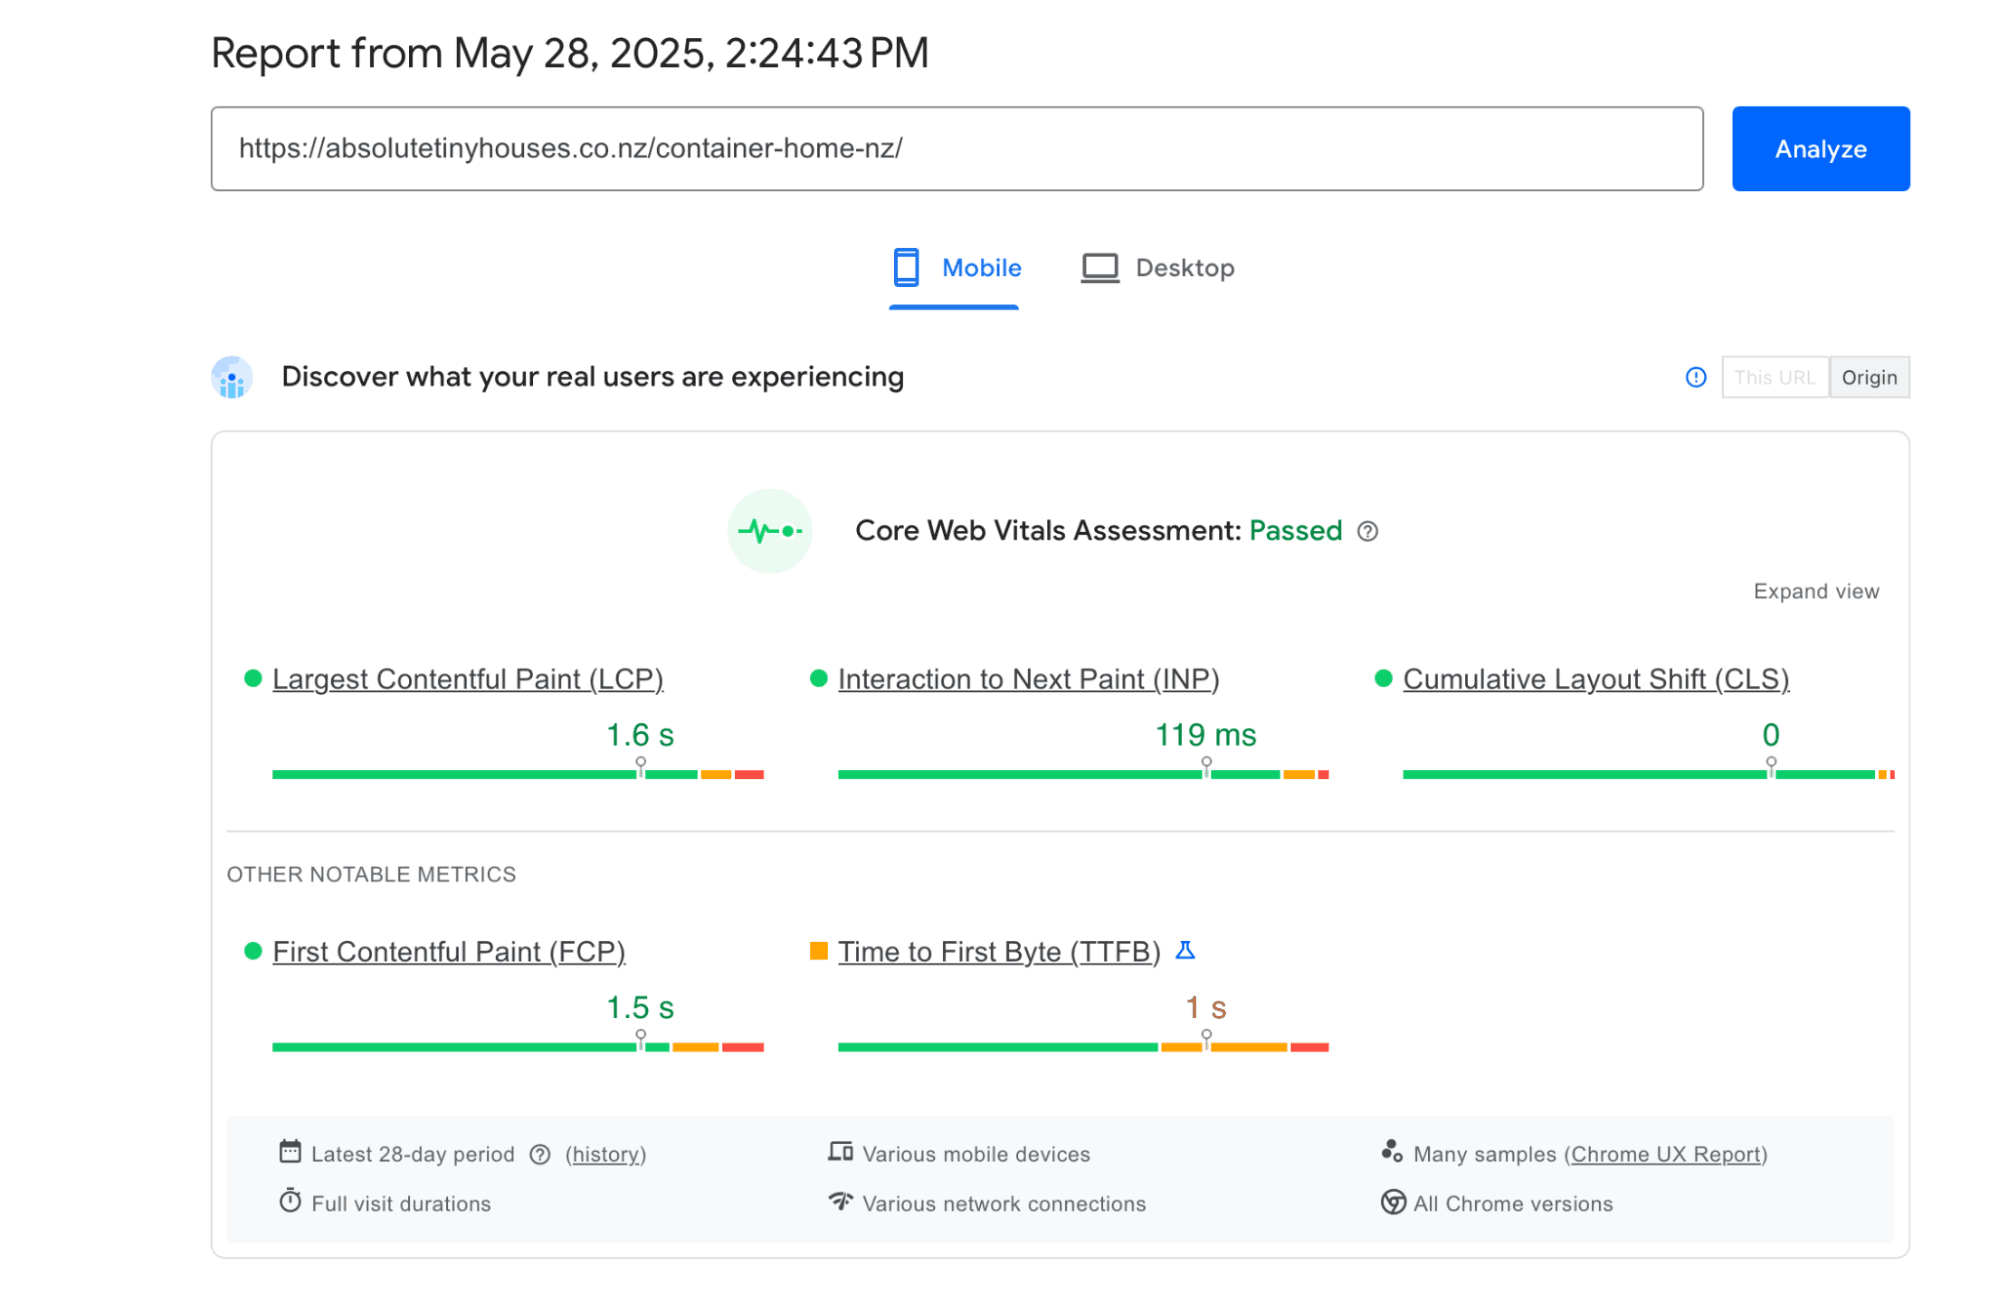Expand view of Core Web Vitals metrics

(1815, 591)
